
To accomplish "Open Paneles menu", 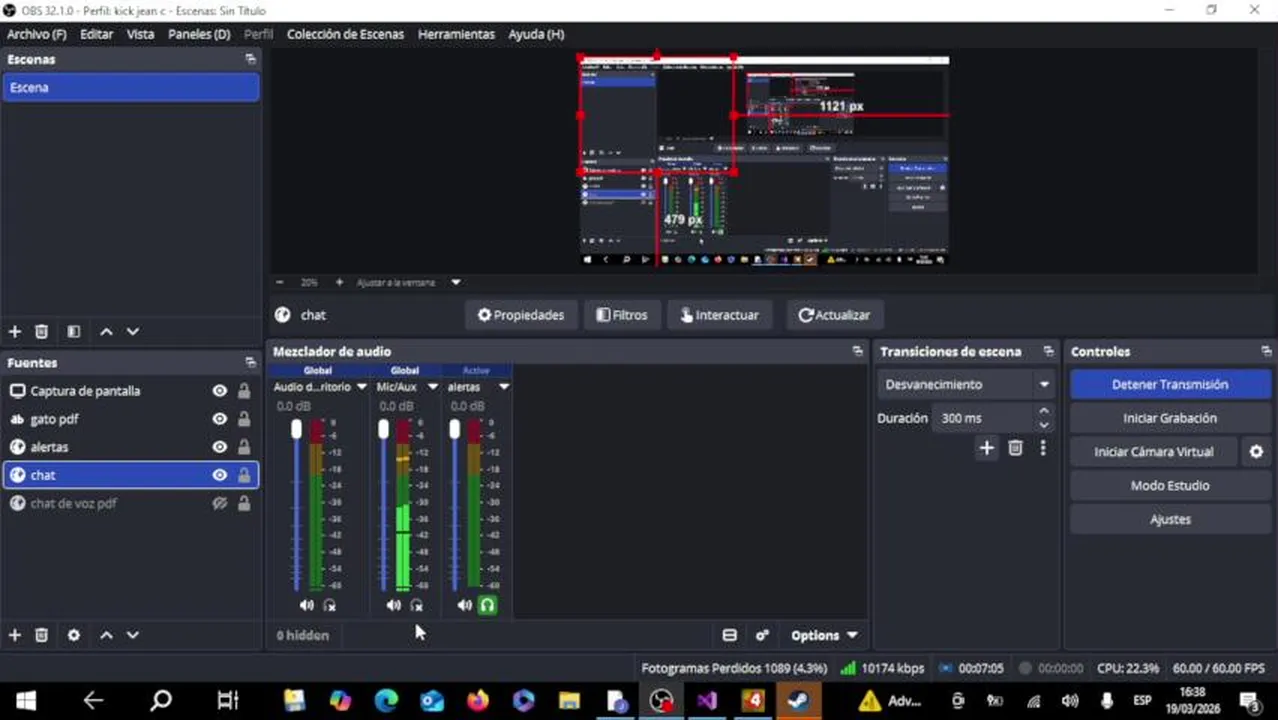I will [199, 34].
